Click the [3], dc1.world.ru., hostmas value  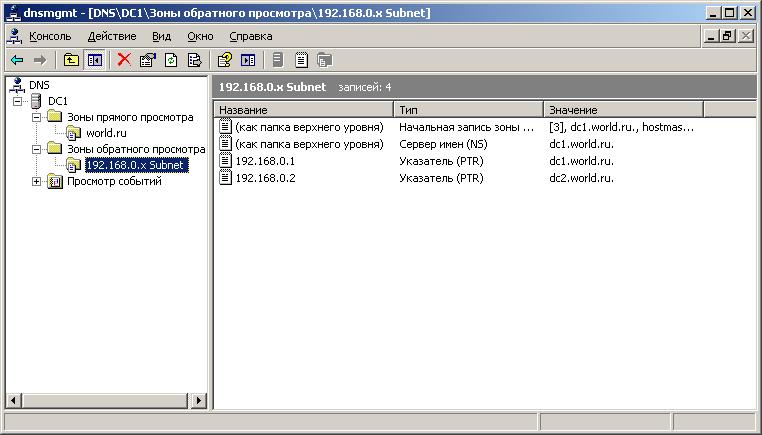(622, 127)
